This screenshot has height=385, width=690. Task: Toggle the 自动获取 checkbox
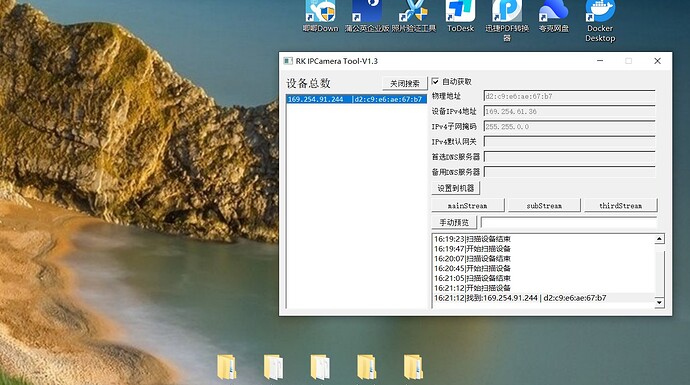click(435, 81)
